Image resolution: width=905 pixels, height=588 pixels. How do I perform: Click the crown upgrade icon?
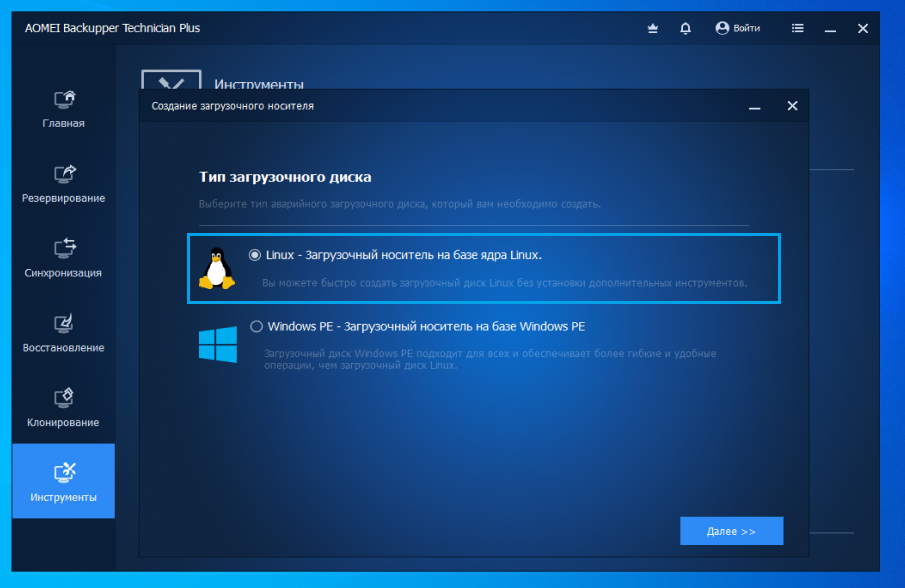point(653,28)
